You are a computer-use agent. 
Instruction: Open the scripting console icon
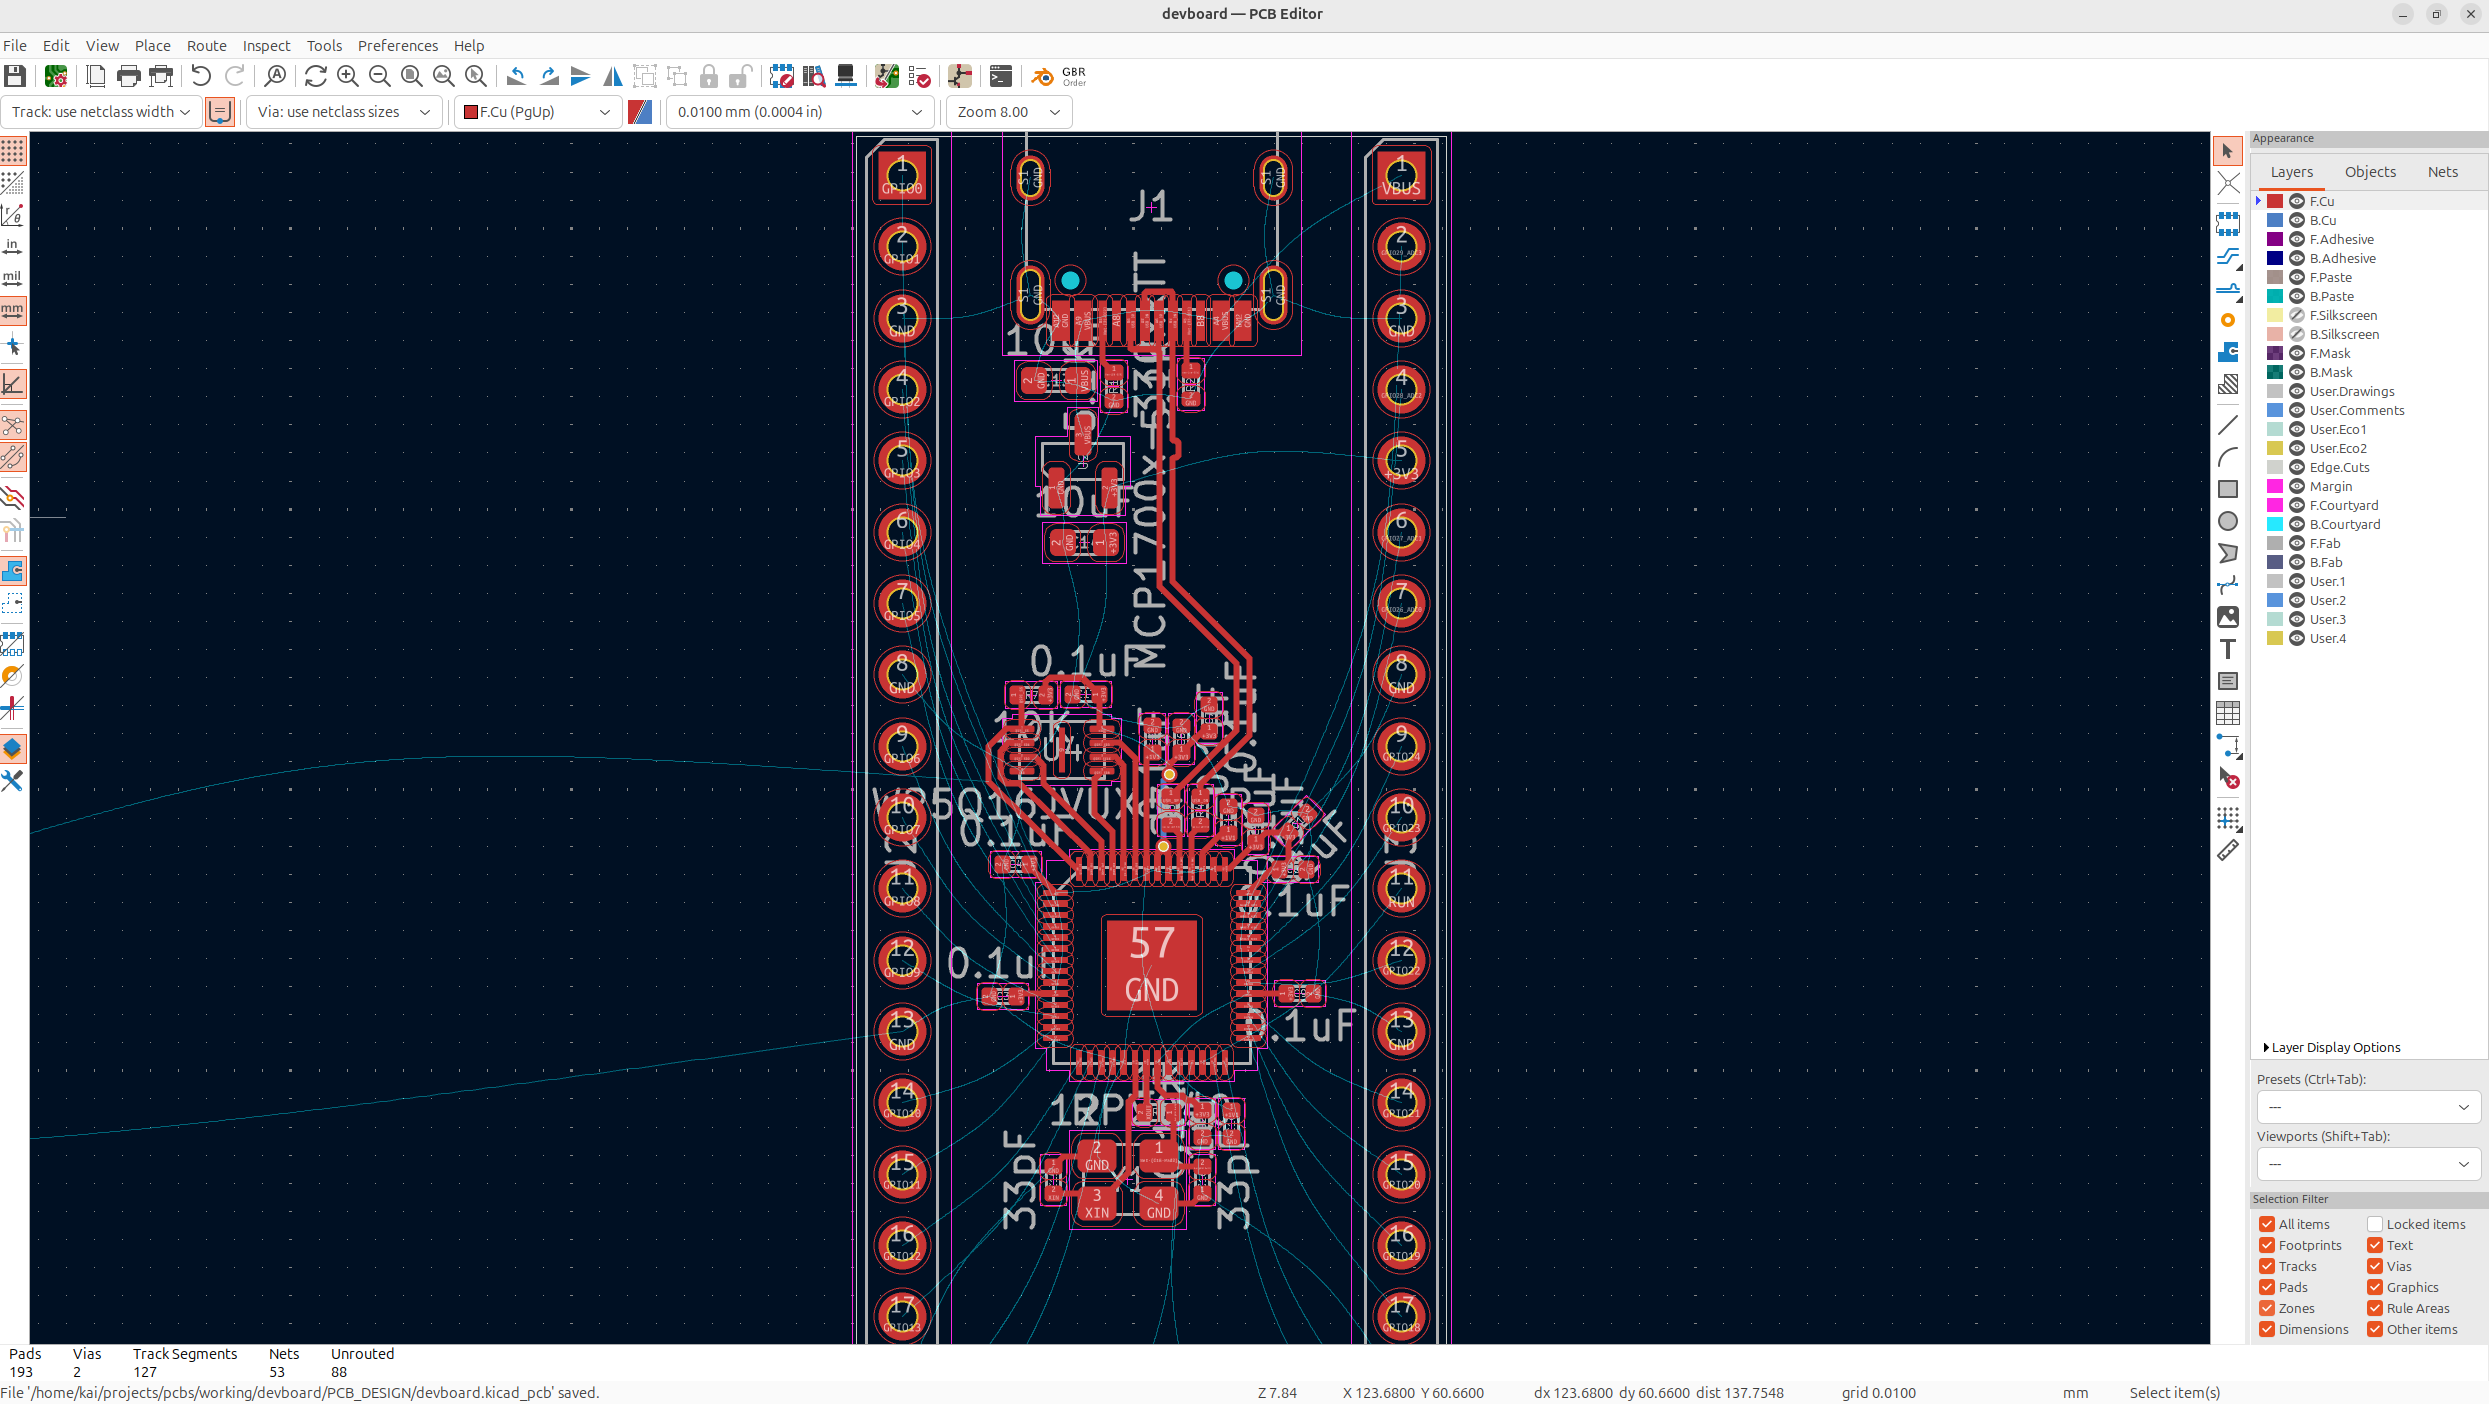(1000, 76)
